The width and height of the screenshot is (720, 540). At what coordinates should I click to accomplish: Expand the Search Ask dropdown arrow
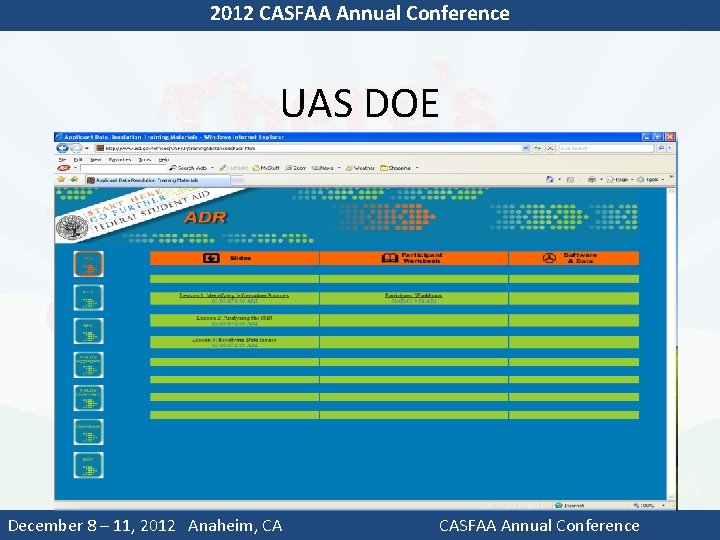click(212, 168)
